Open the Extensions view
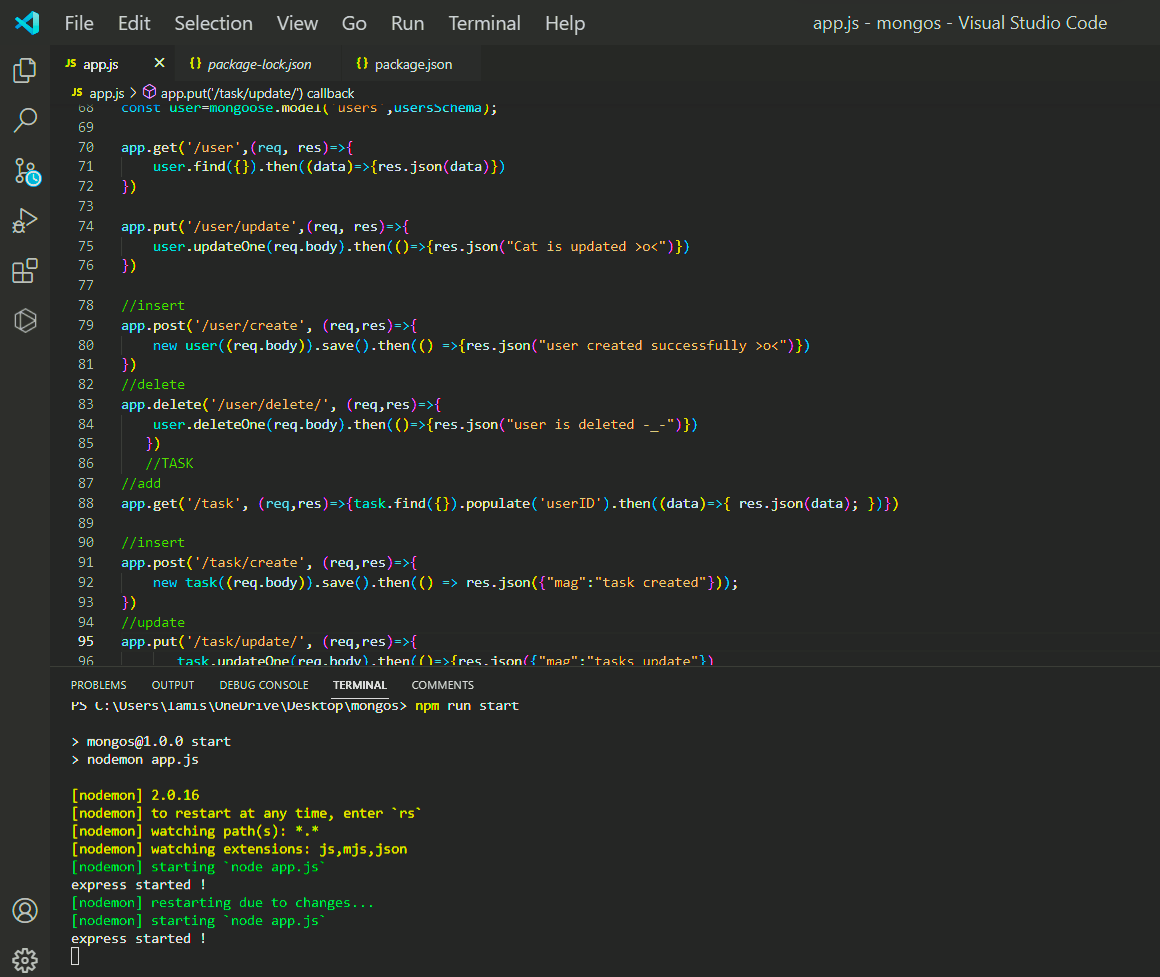This screenshot has height=977, width=1160. 25,271
